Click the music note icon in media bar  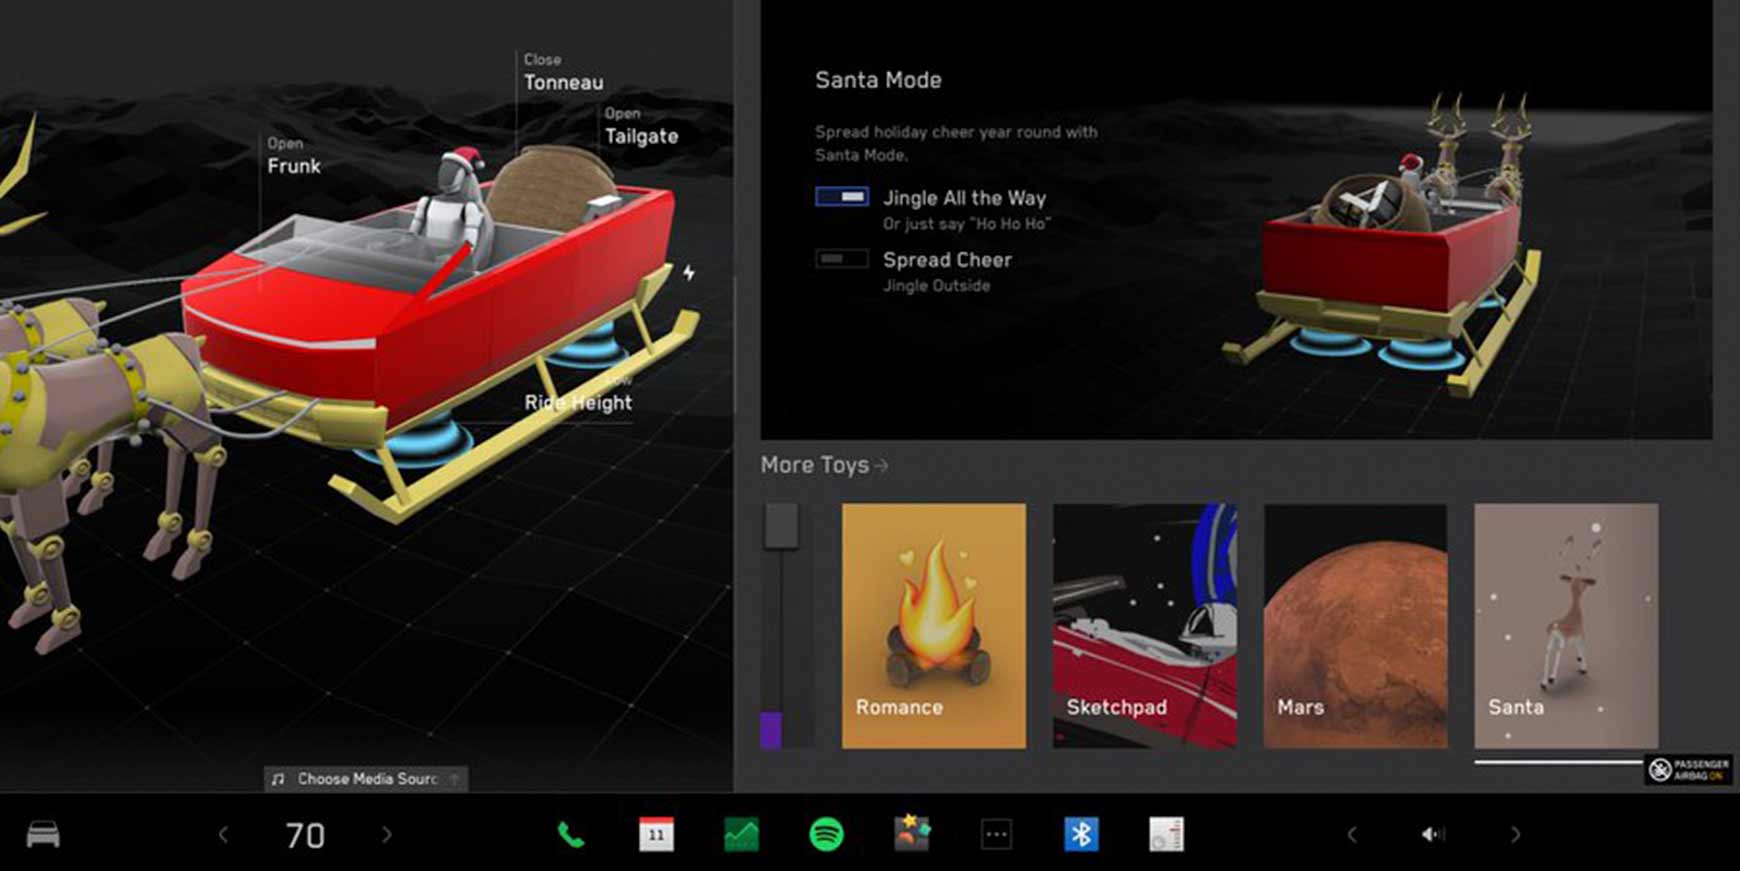(278, 779)
